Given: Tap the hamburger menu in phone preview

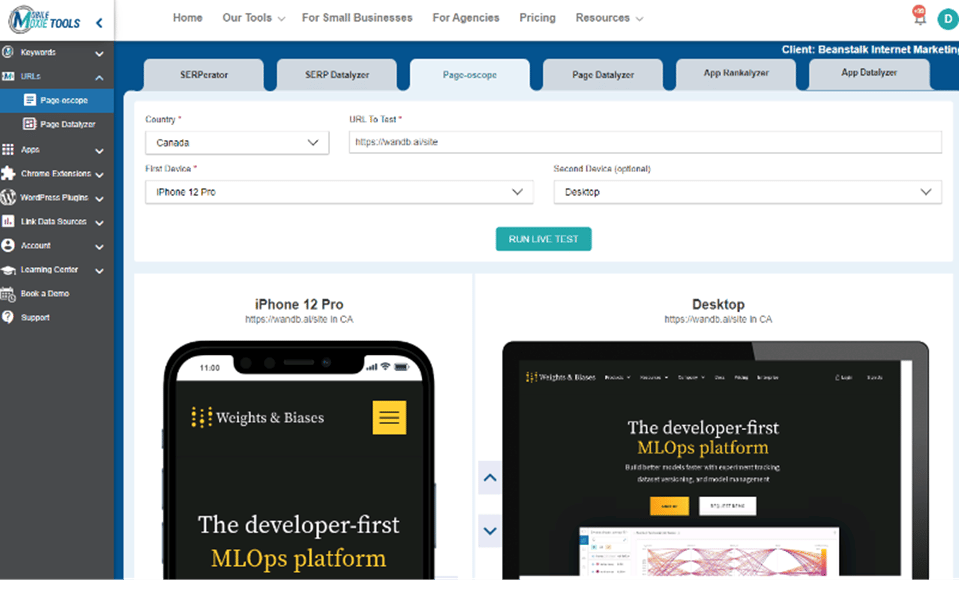Looking at the screenshot, I should [389, 417].
